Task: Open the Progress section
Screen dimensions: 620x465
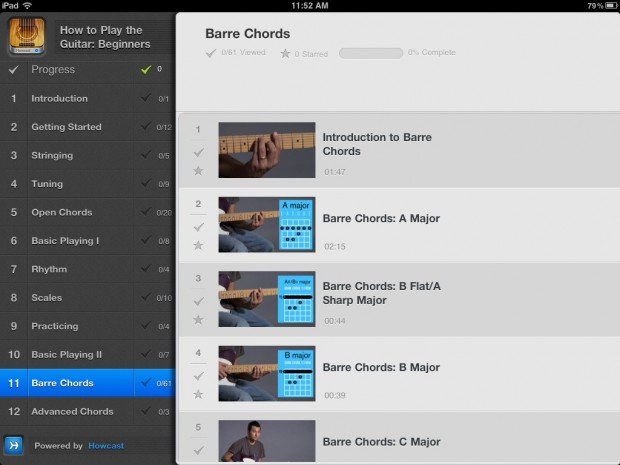Action: (x=88, y=70)
